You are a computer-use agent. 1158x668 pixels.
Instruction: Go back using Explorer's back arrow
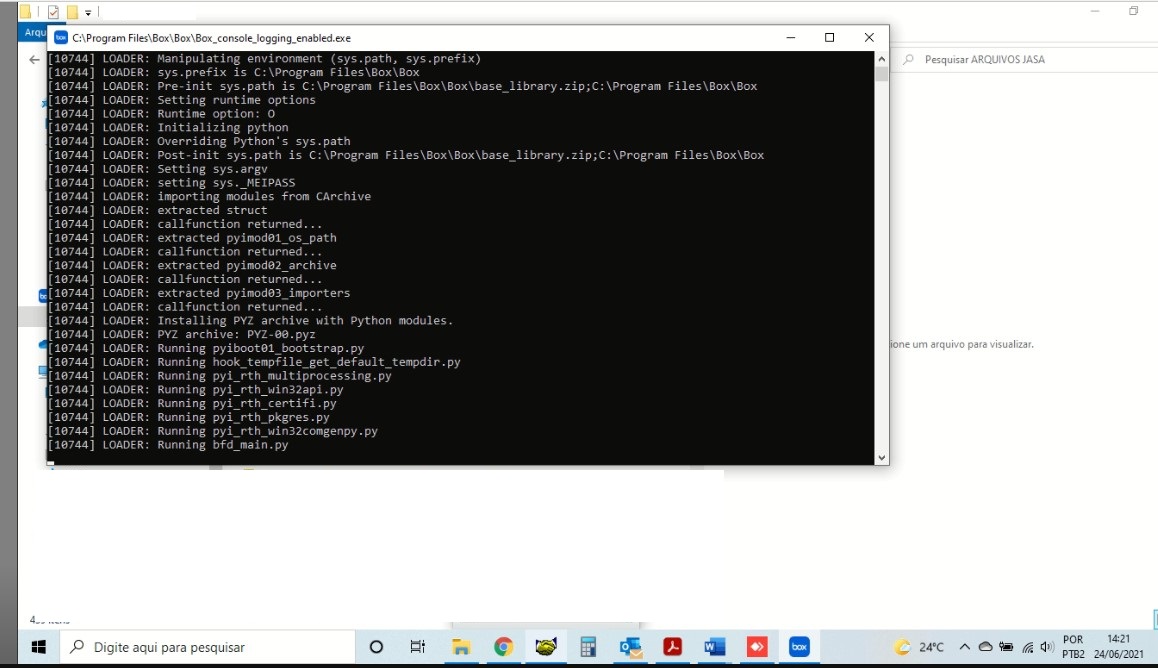pos(34,60)
